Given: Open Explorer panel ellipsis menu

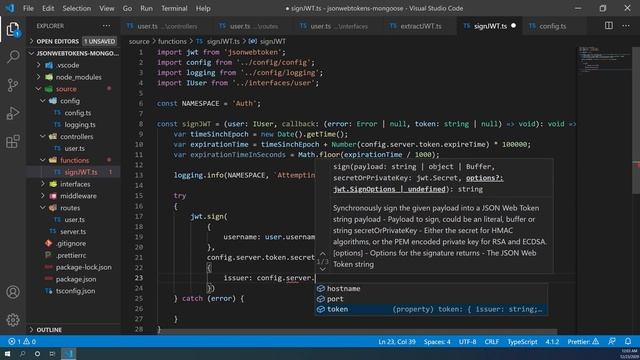Looking at the screenshot, I should 107,26.
